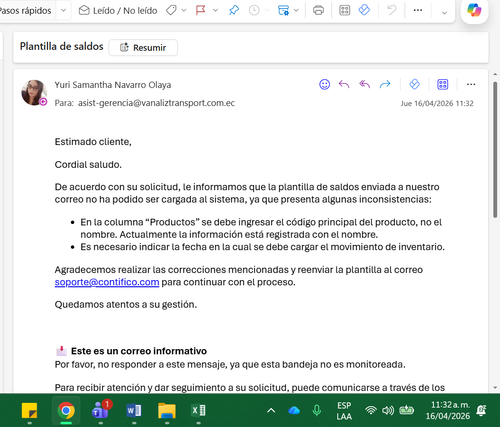Open the Pasos rápidos dropdown arrow
This screenshot has width=500, height=427.
(x=63, y=11)
